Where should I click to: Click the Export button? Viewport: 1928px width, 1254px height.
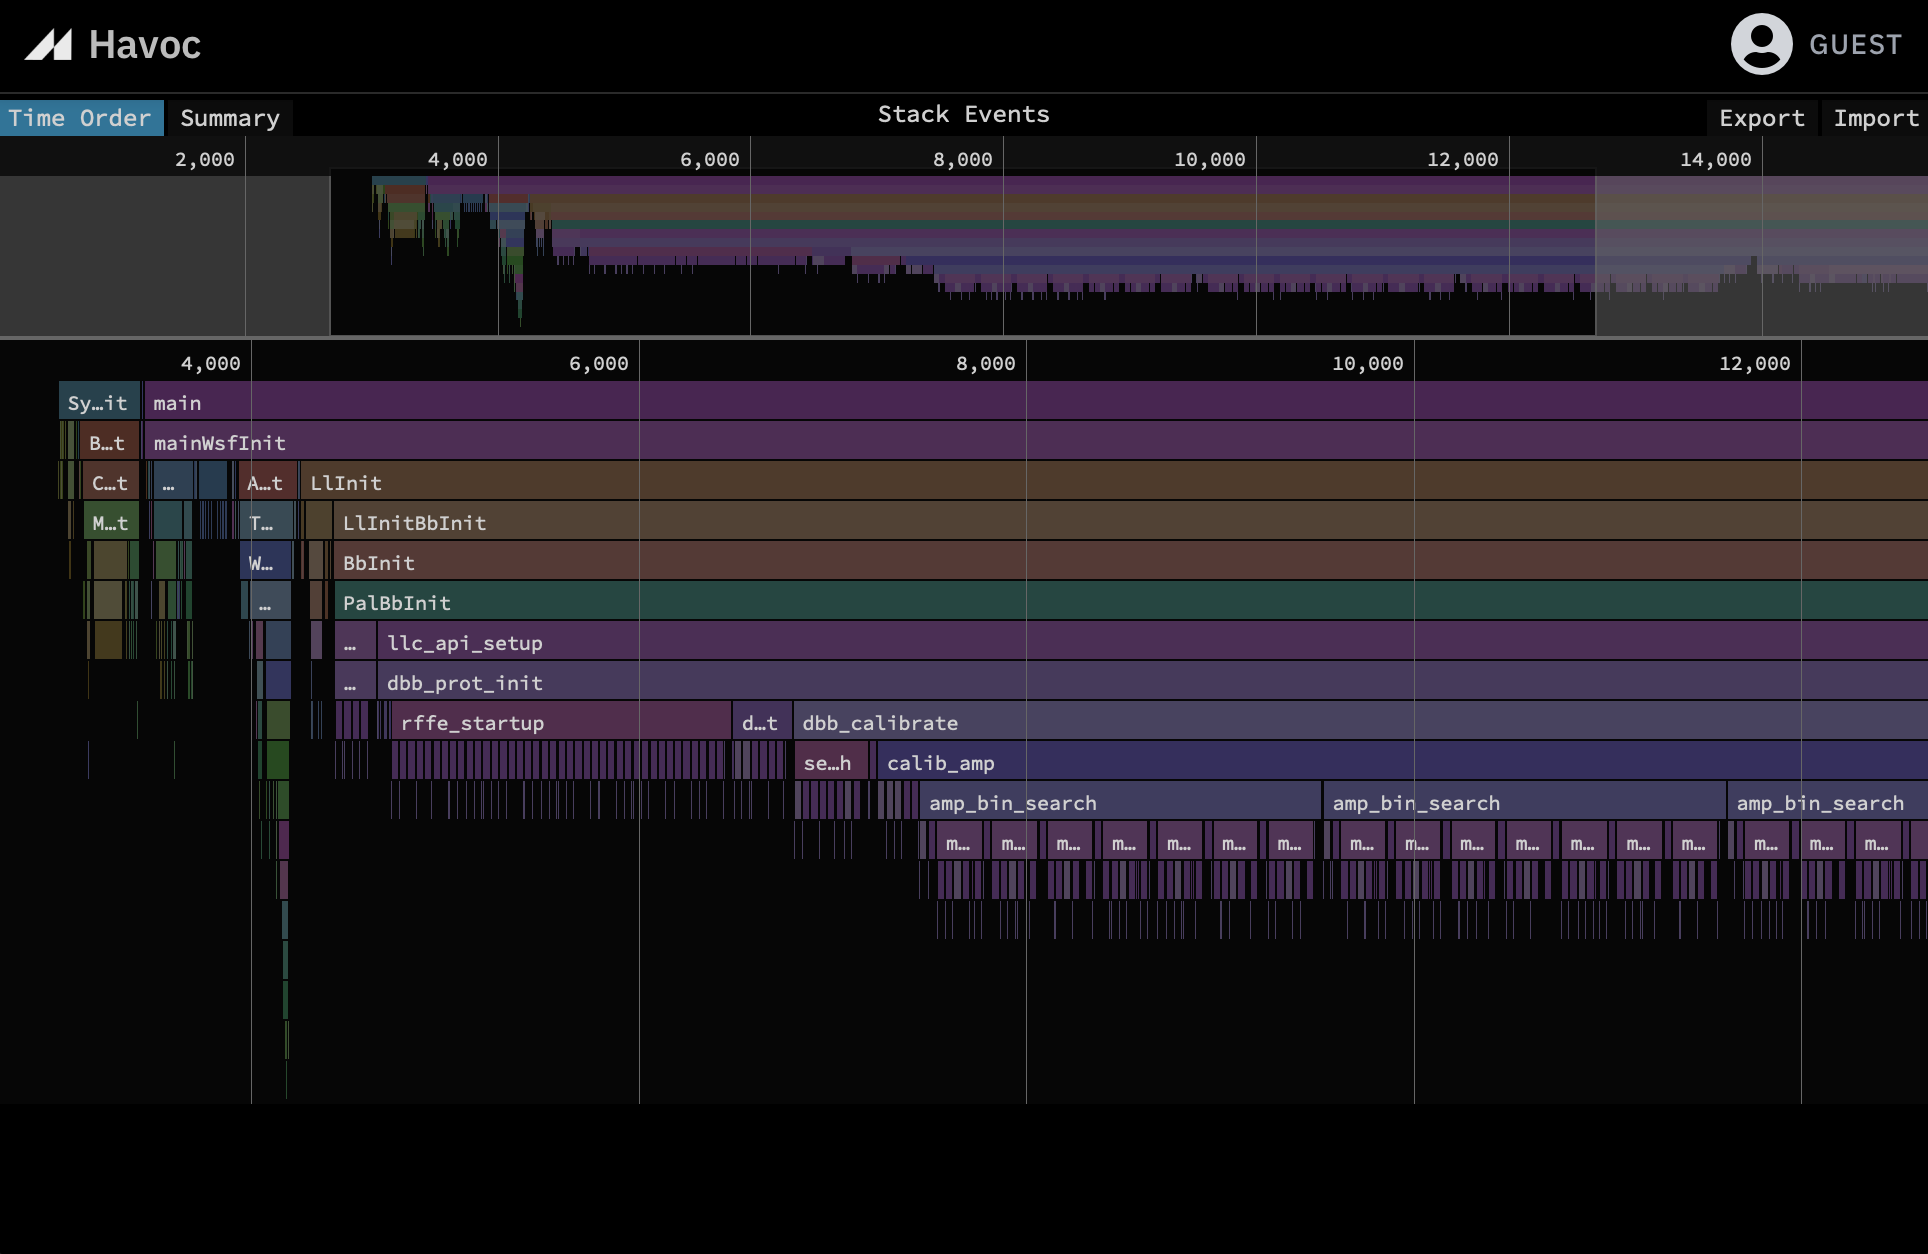[x=1761, y=118]
